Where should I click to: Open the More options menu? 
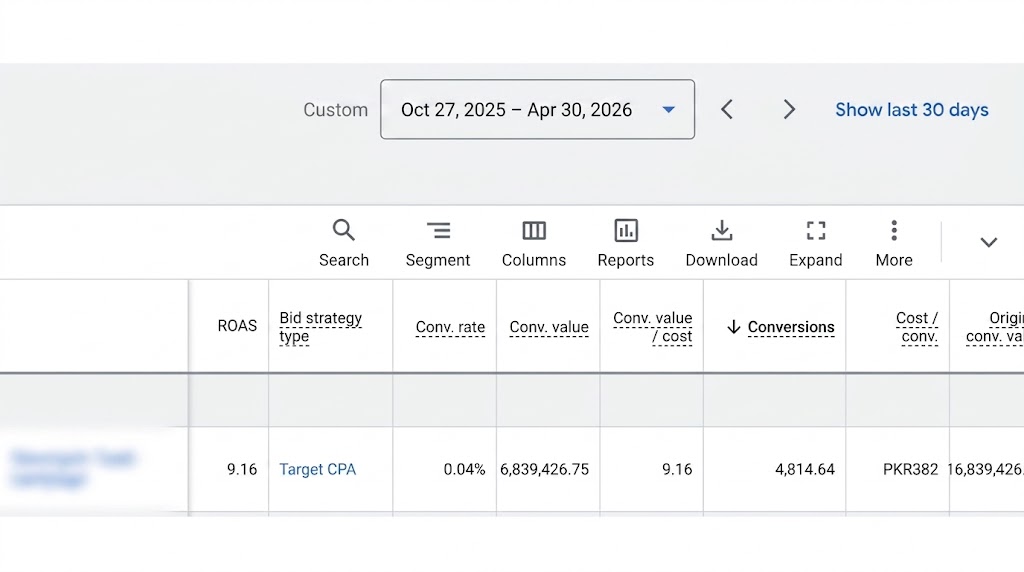click(893, 244)
